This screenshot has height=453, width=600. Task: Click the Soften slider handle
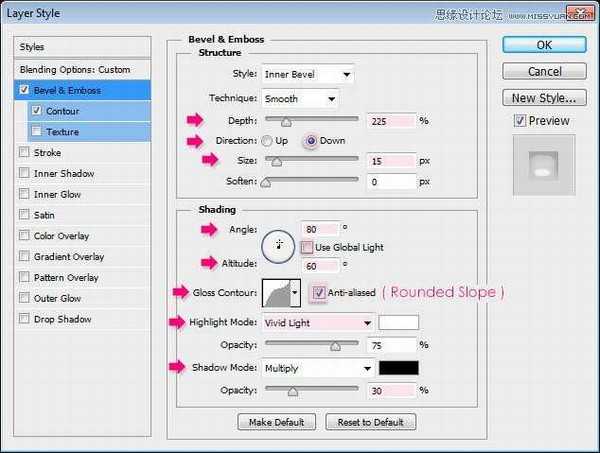click(x=266, y=182)
